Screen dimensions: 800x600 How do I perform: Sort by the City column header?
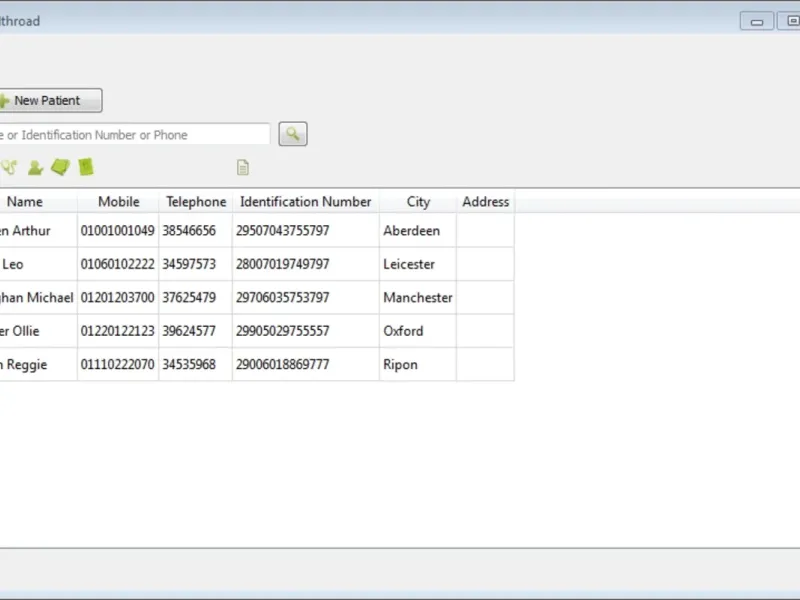[418, 202]
